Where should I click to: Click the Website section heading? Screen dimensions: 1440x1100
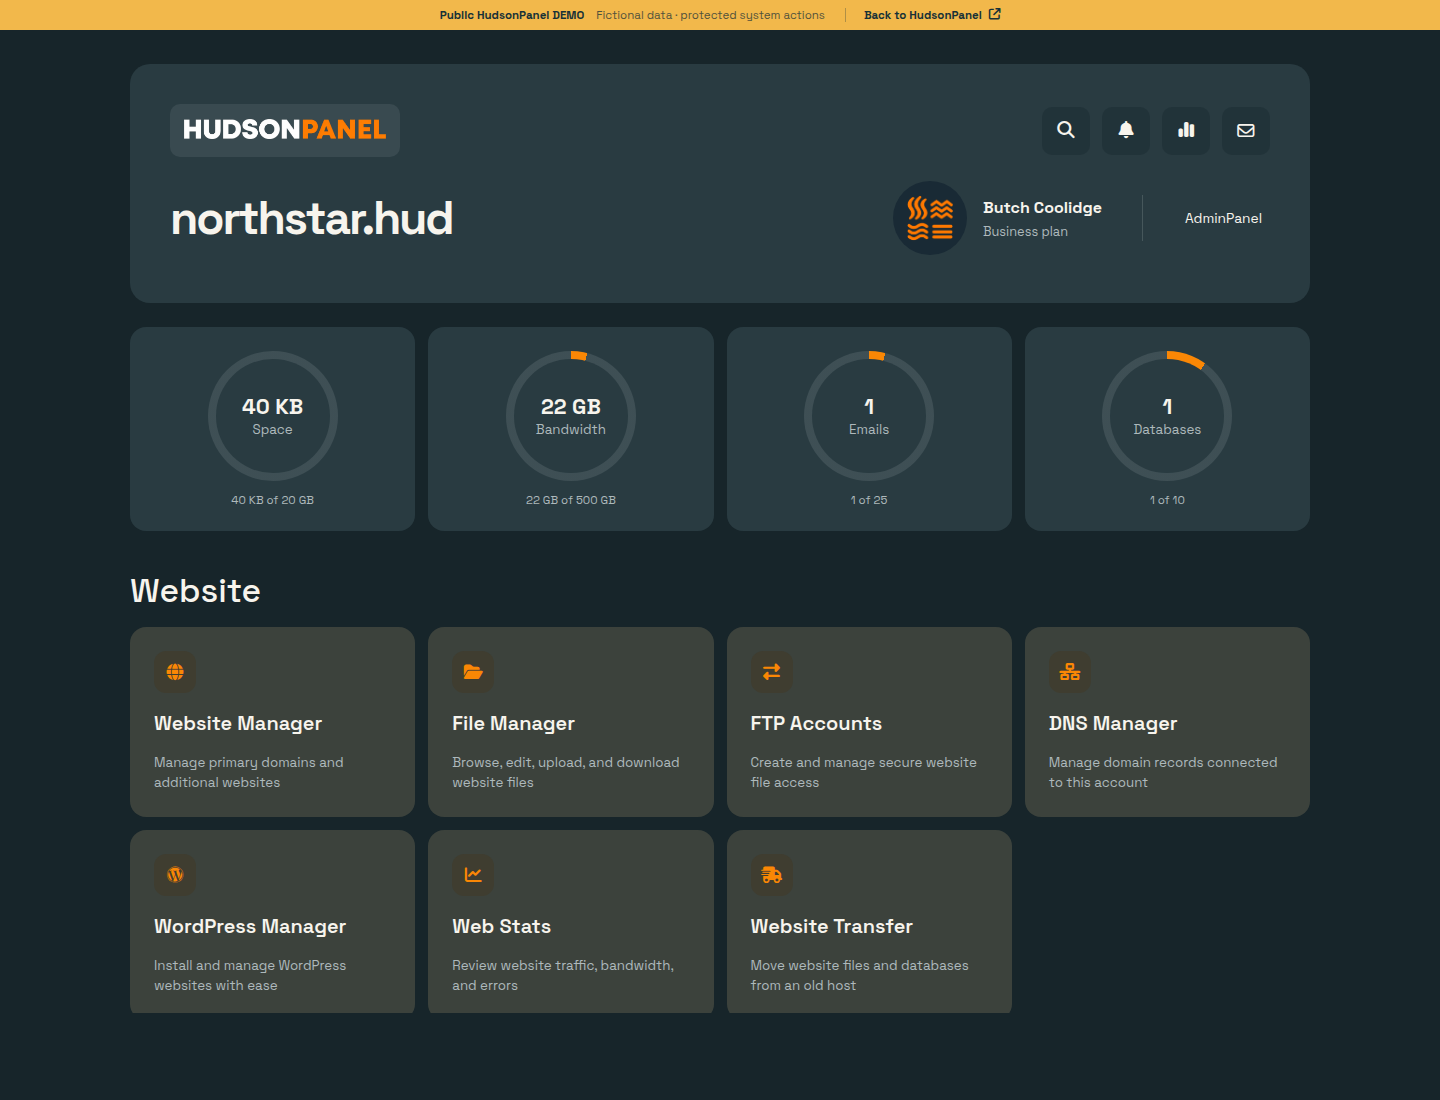(x=195, y=591)
